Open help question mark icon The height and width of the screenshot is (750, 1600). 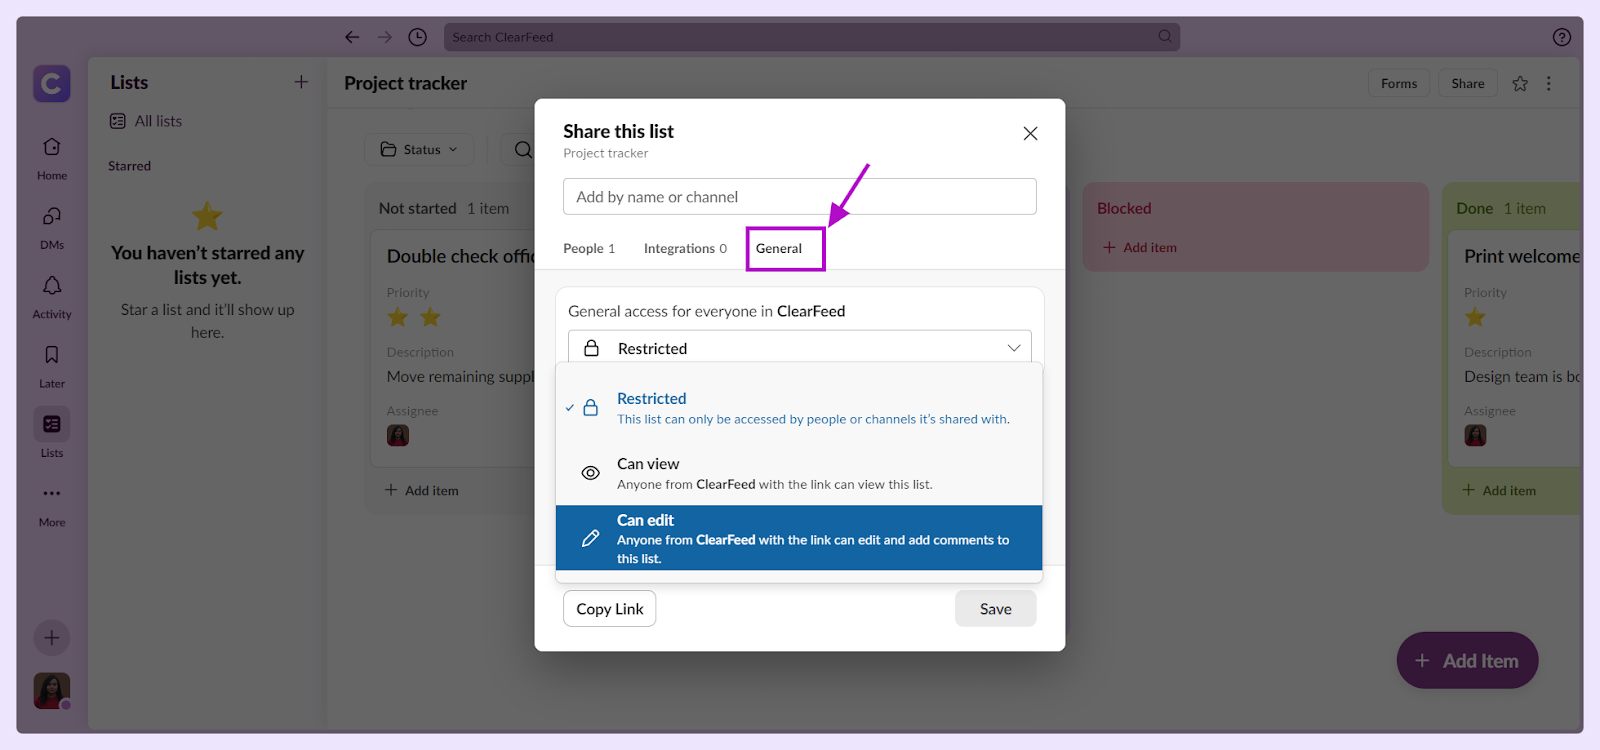1562,37
